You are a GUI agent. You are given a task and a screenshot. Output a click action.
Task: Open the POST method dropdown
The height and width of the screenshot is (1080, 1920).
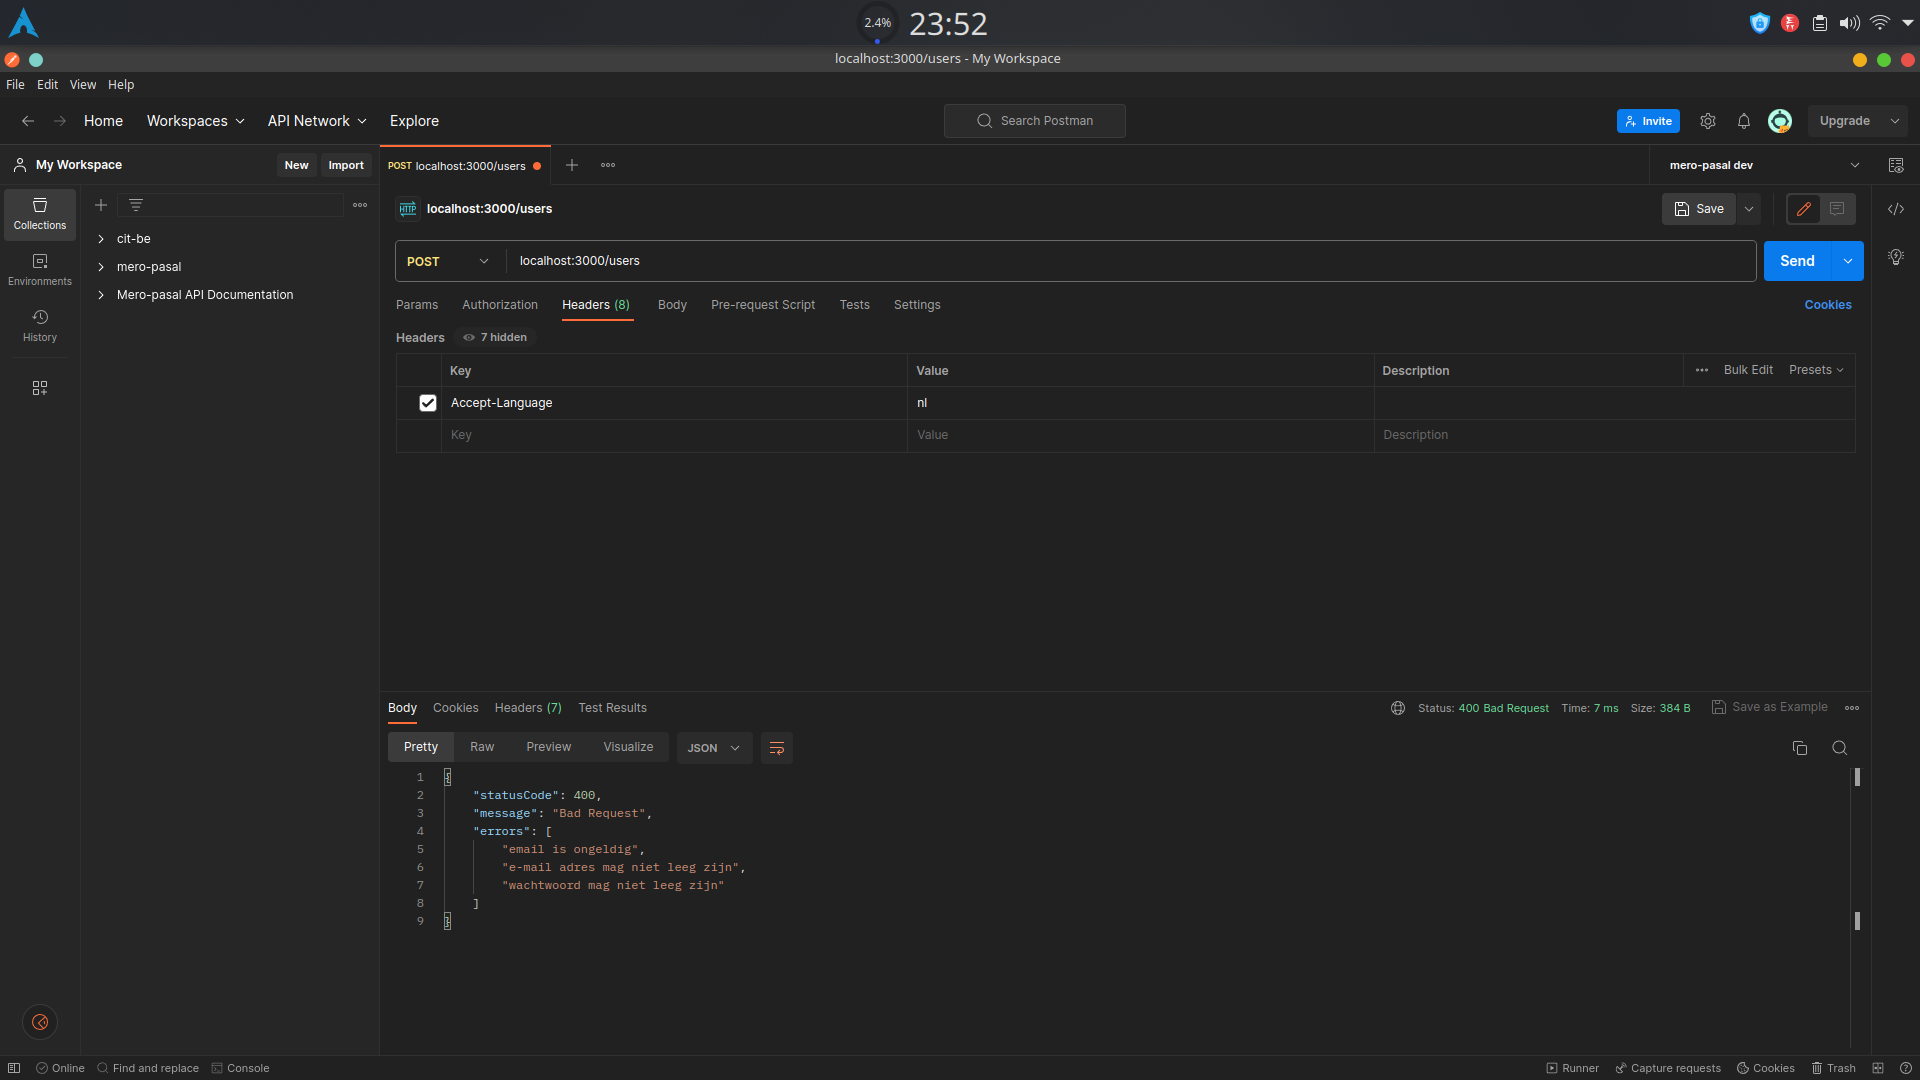coord(448,261)
